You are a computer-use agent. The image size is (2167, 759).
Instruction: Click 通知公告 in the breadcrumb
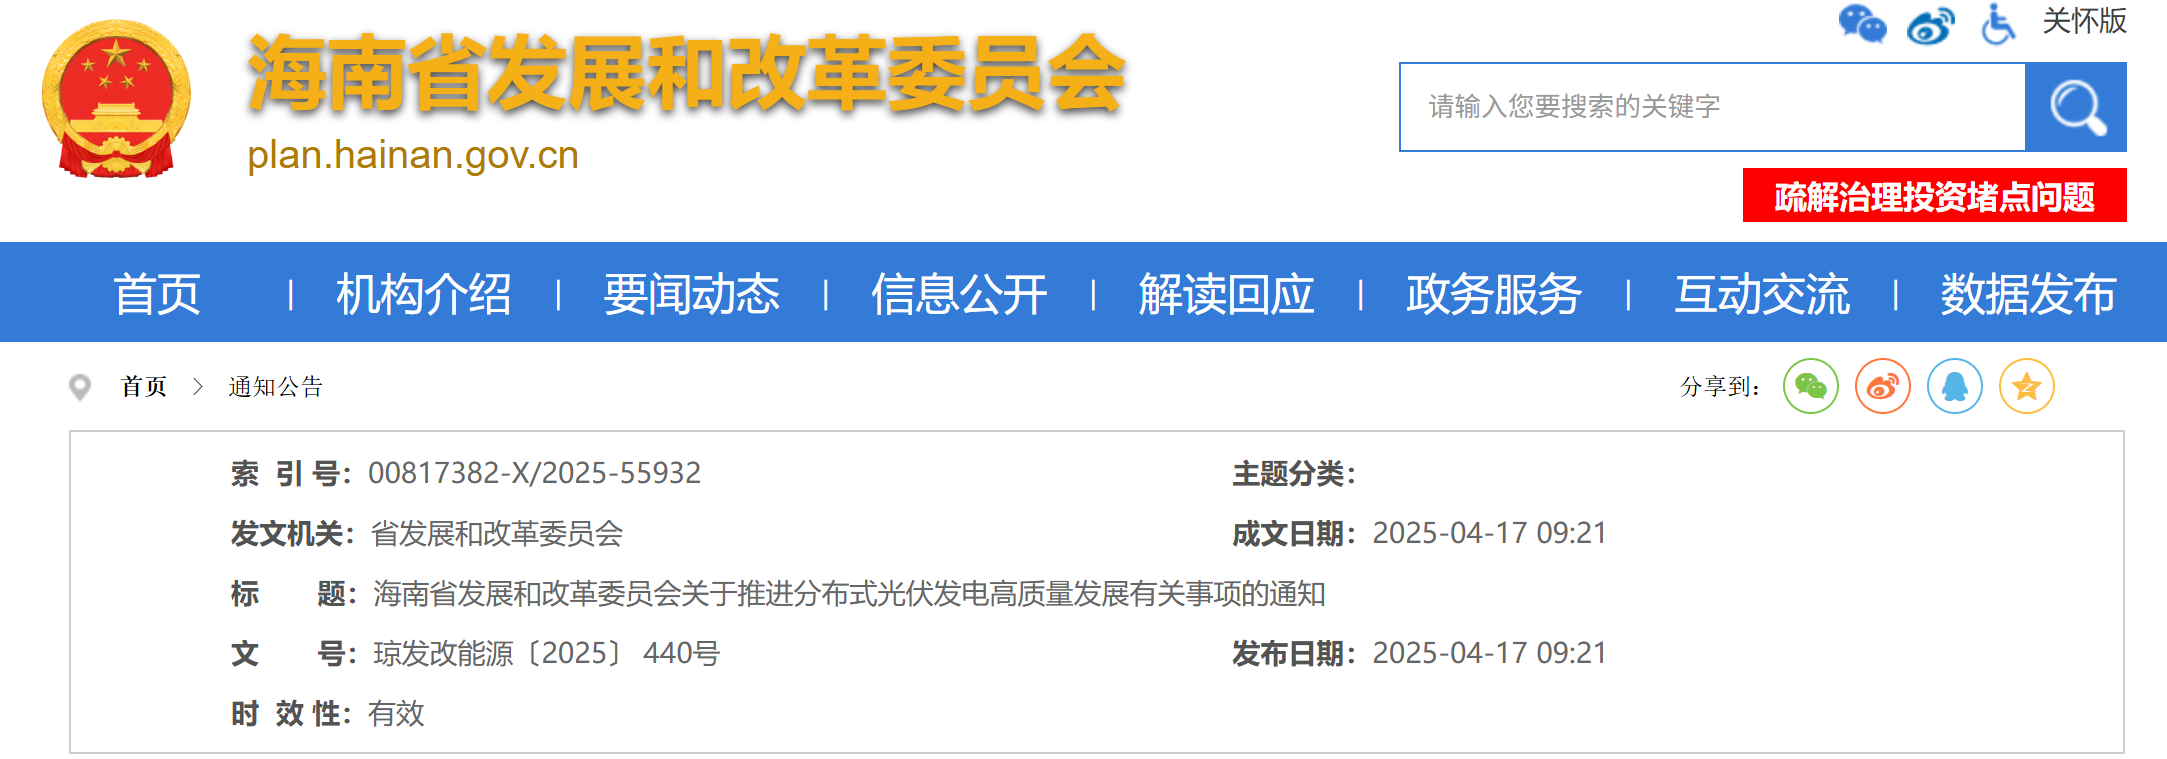click(276, 387)
